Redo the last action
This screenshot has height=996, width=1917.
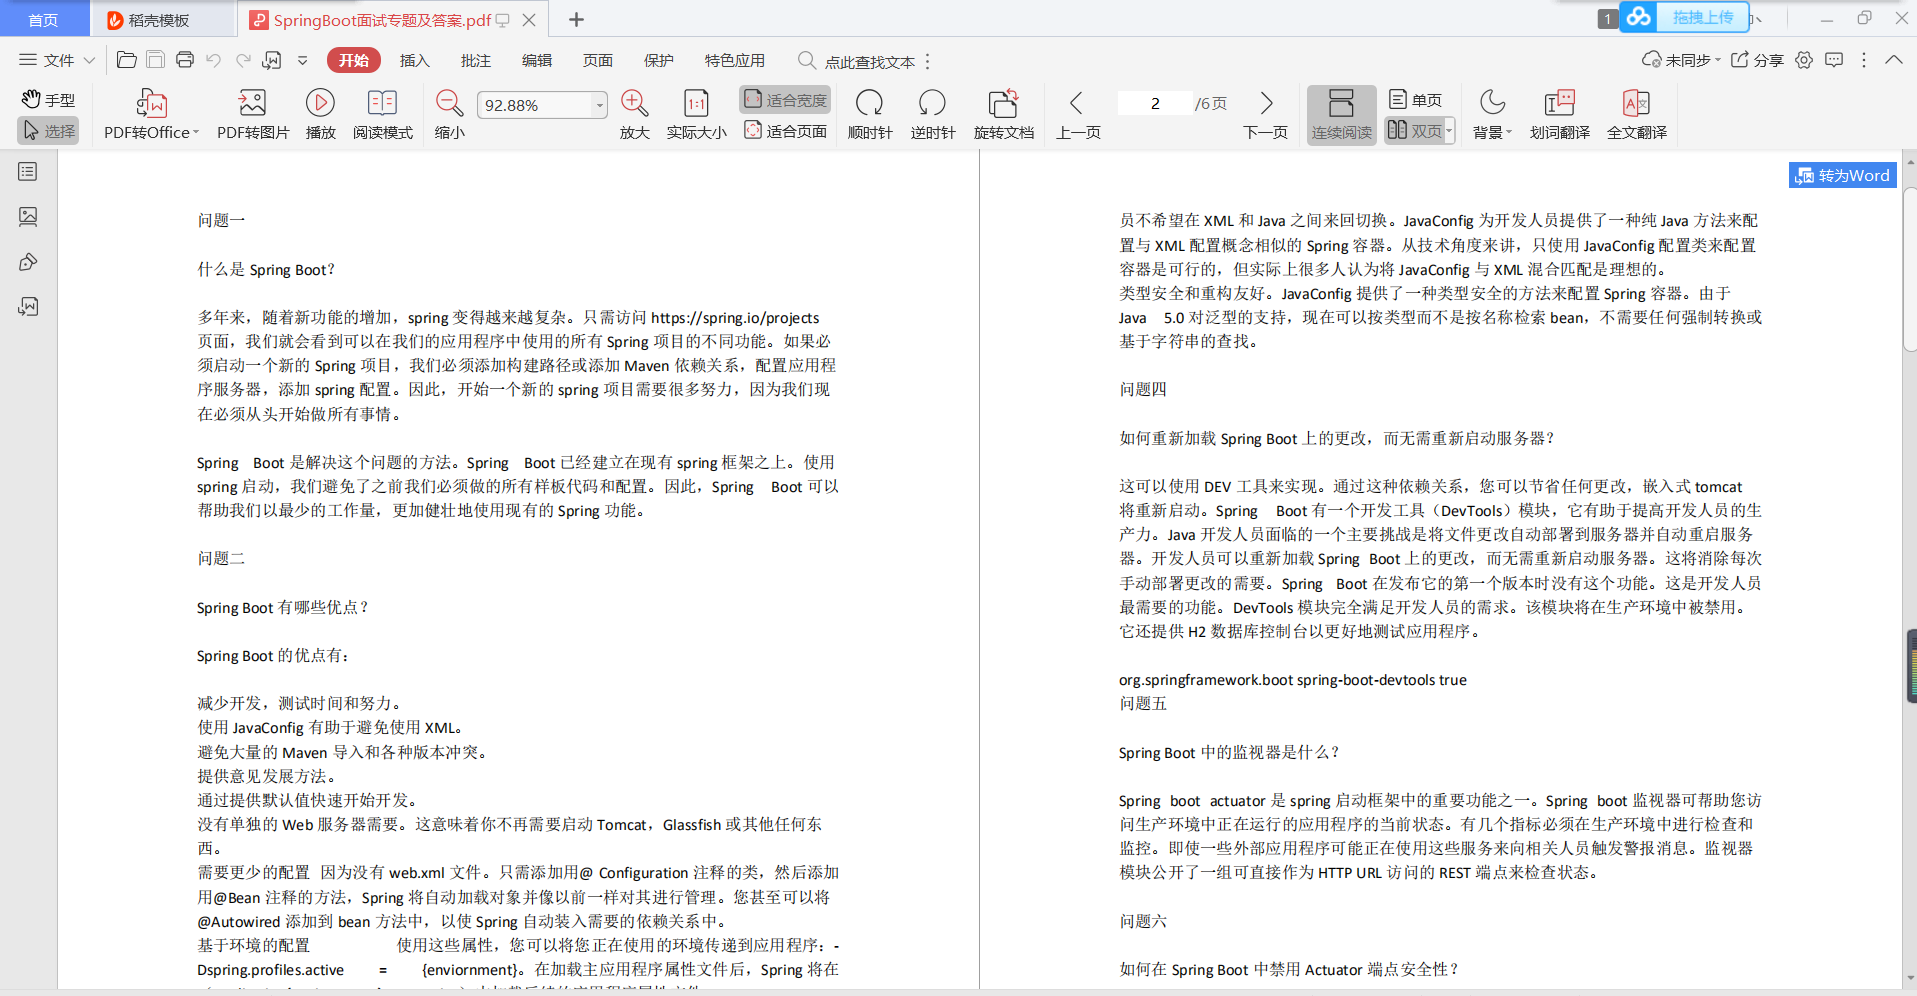(243, 60)
